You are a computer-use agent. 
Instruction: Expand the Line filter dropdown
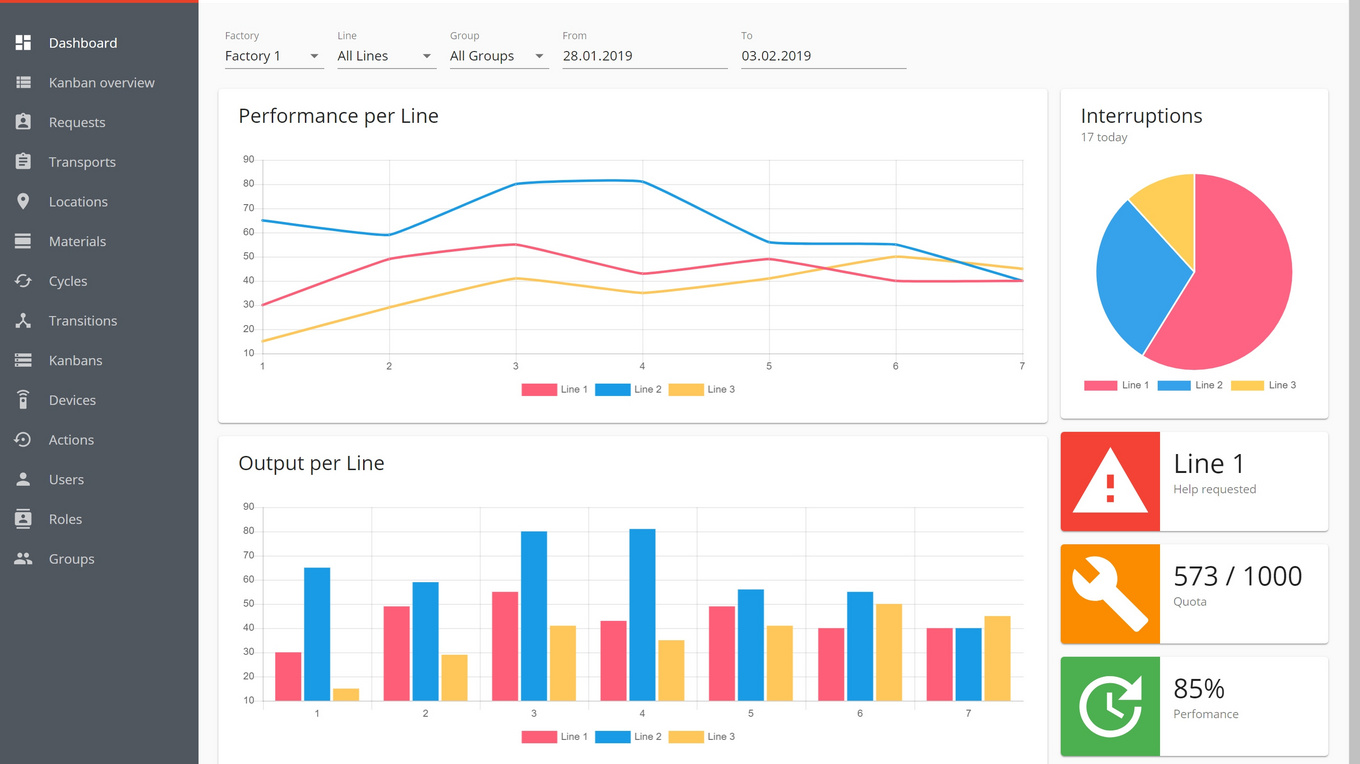pyautogui.click(x=386, y=56)
